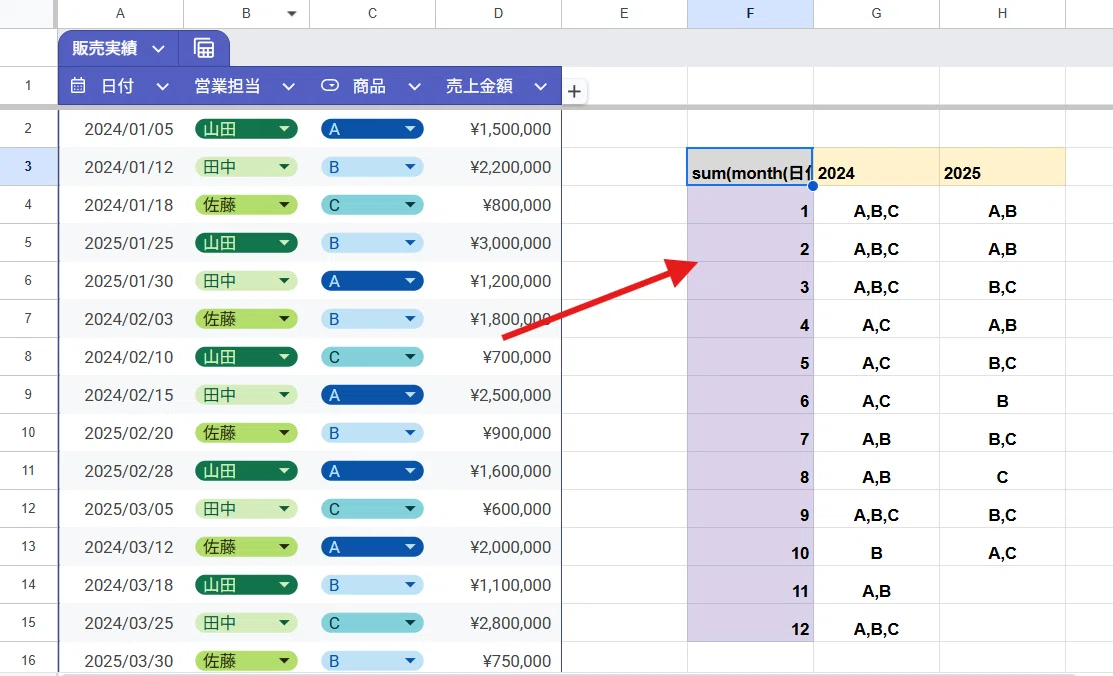Open 田中 chip dropdown in row 3
This screenshot has height=676, width=1113.
click(284, 167)
